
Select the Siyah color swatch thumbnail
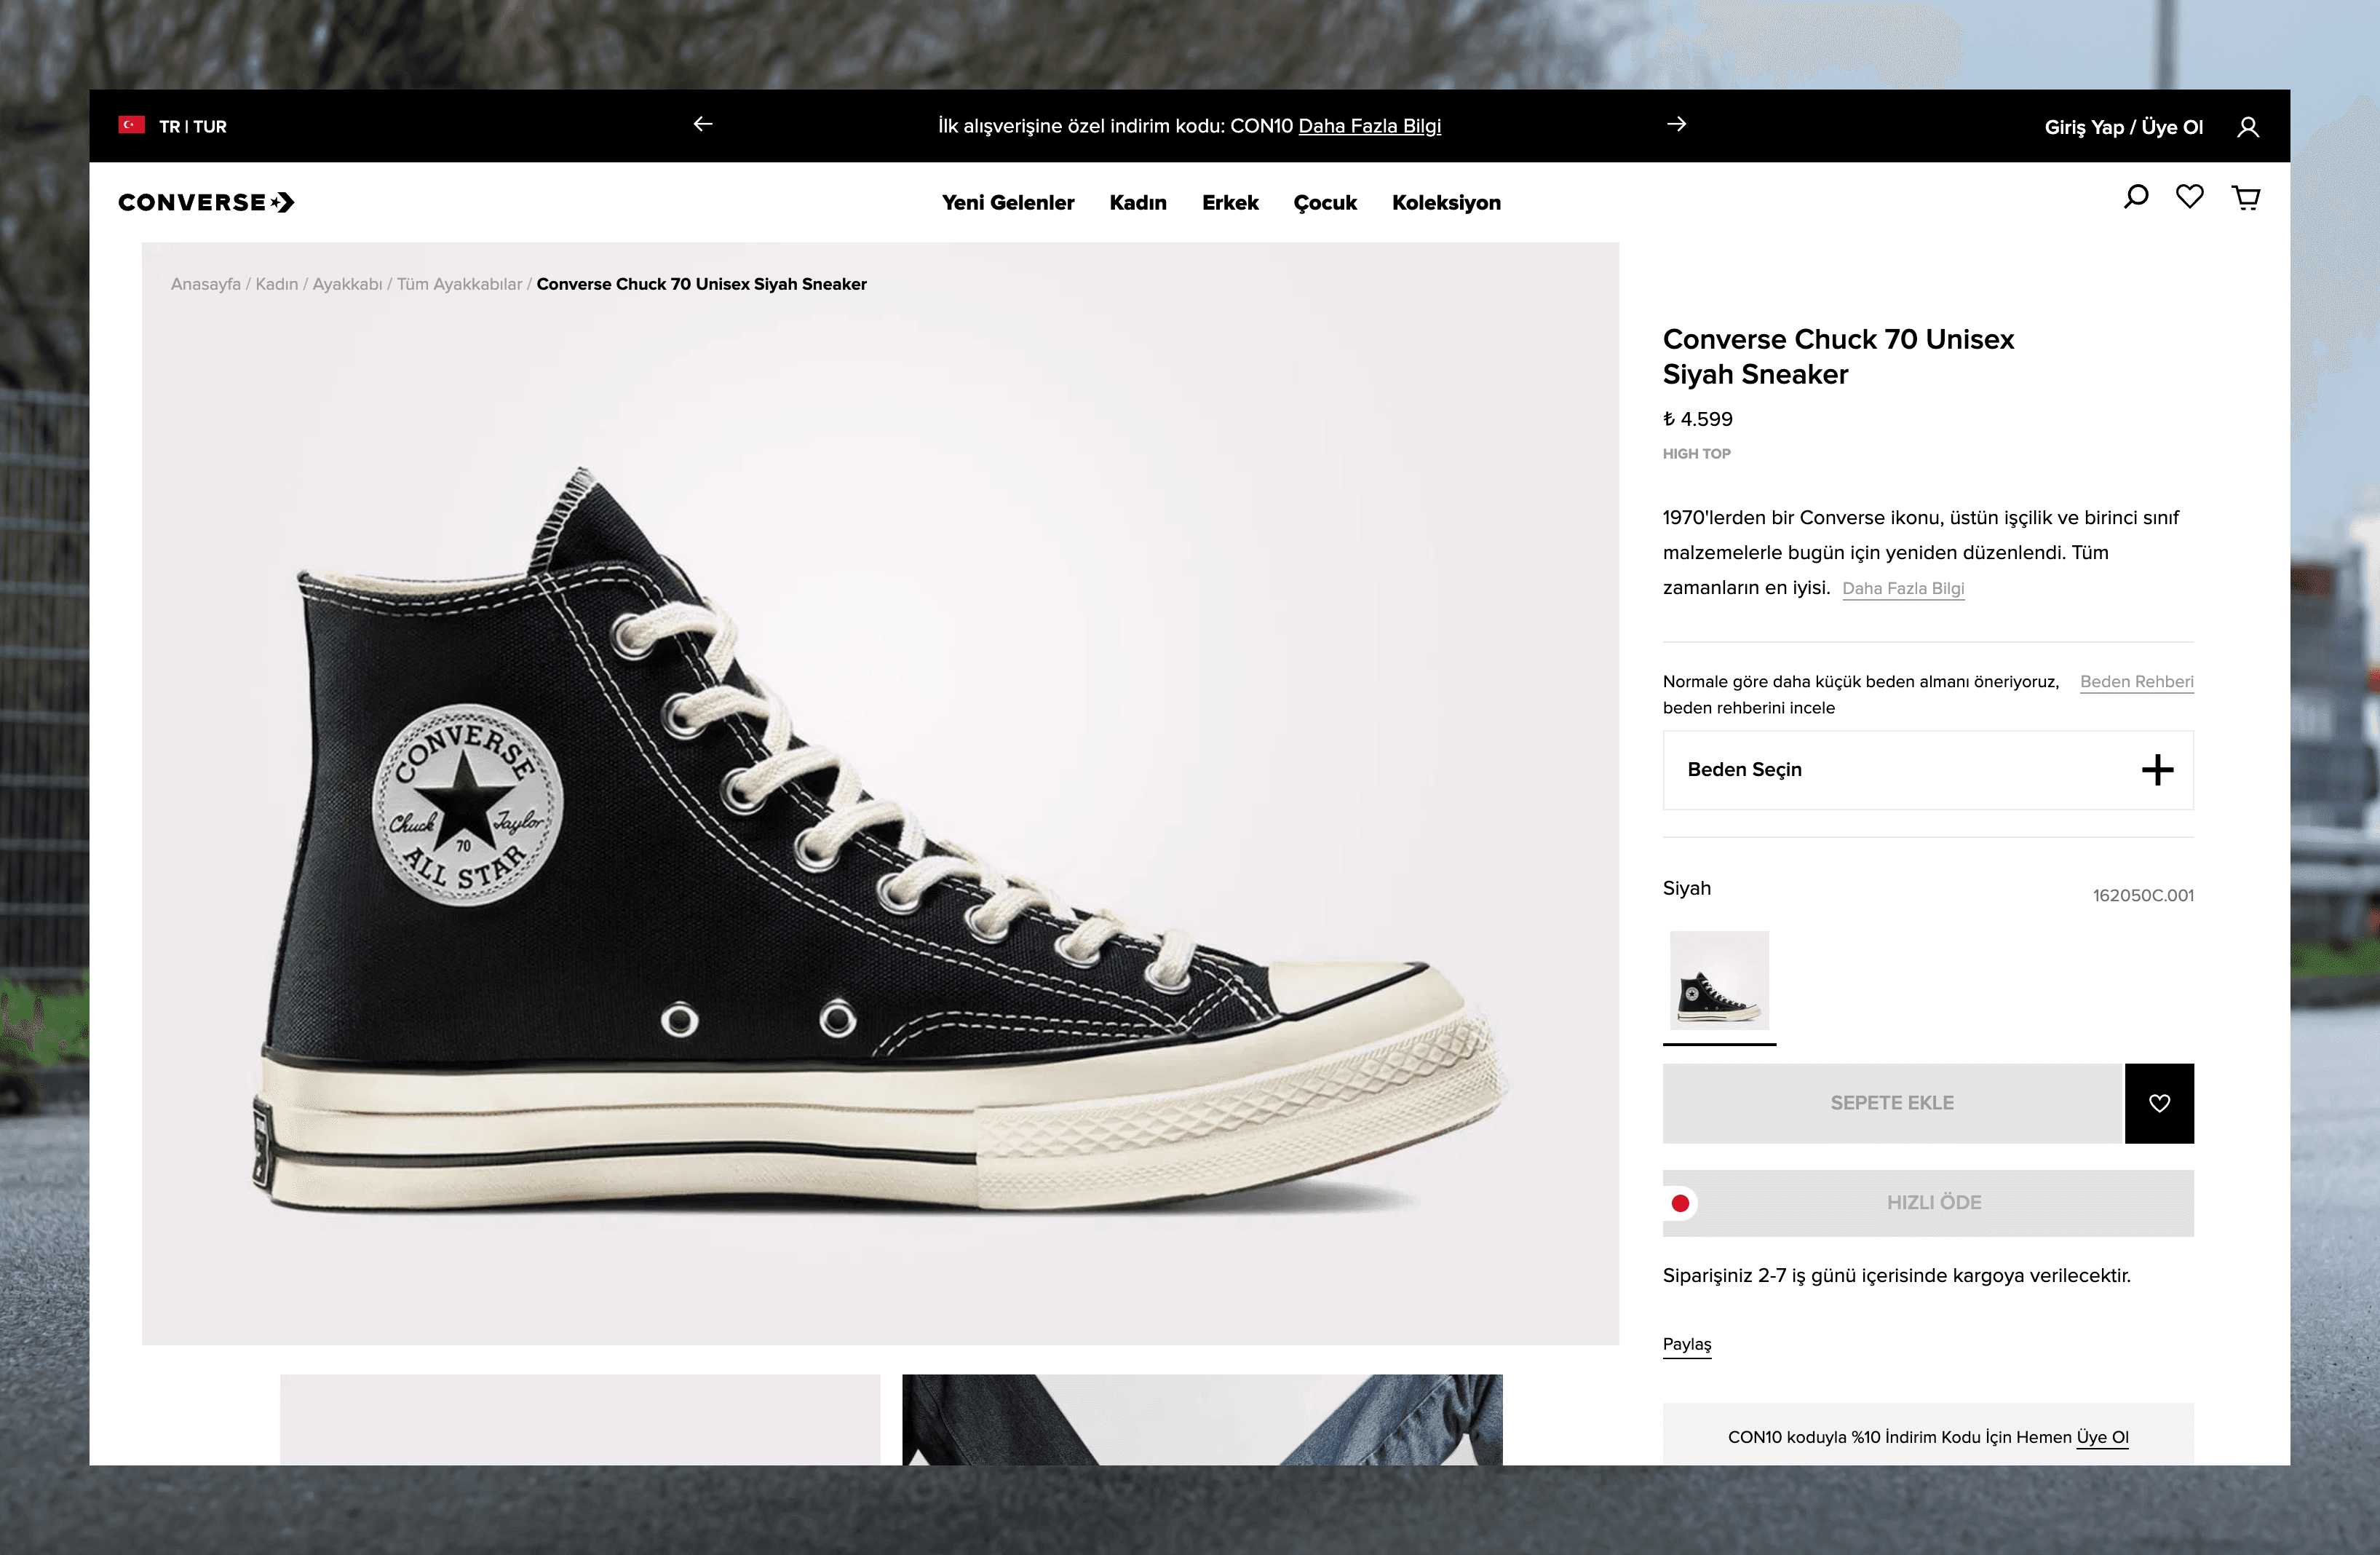(1719, 980)
